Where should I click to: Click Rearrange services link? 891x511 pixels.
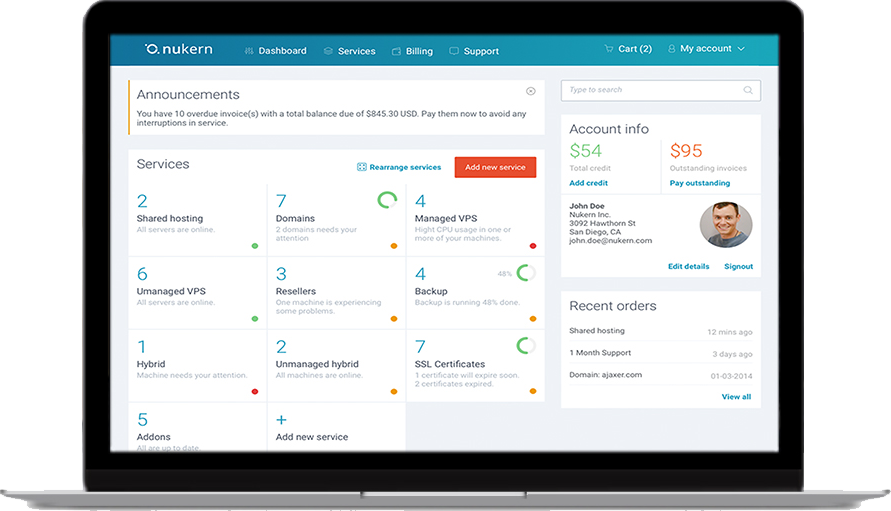pyautogui.click(x=405, y=167)
